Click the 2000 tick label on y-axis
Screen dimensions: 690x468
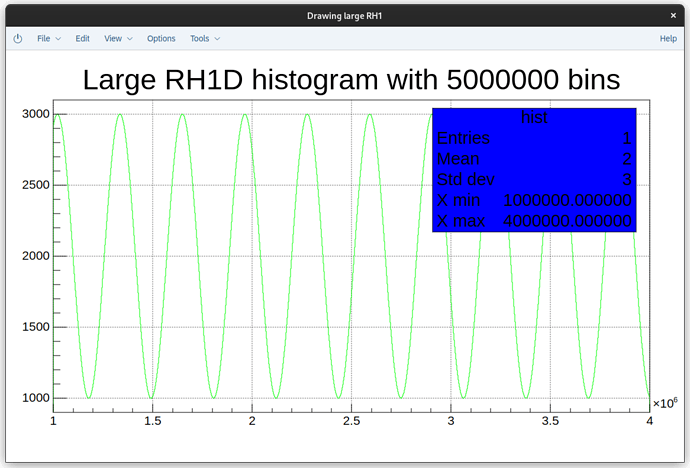(35, 256)
